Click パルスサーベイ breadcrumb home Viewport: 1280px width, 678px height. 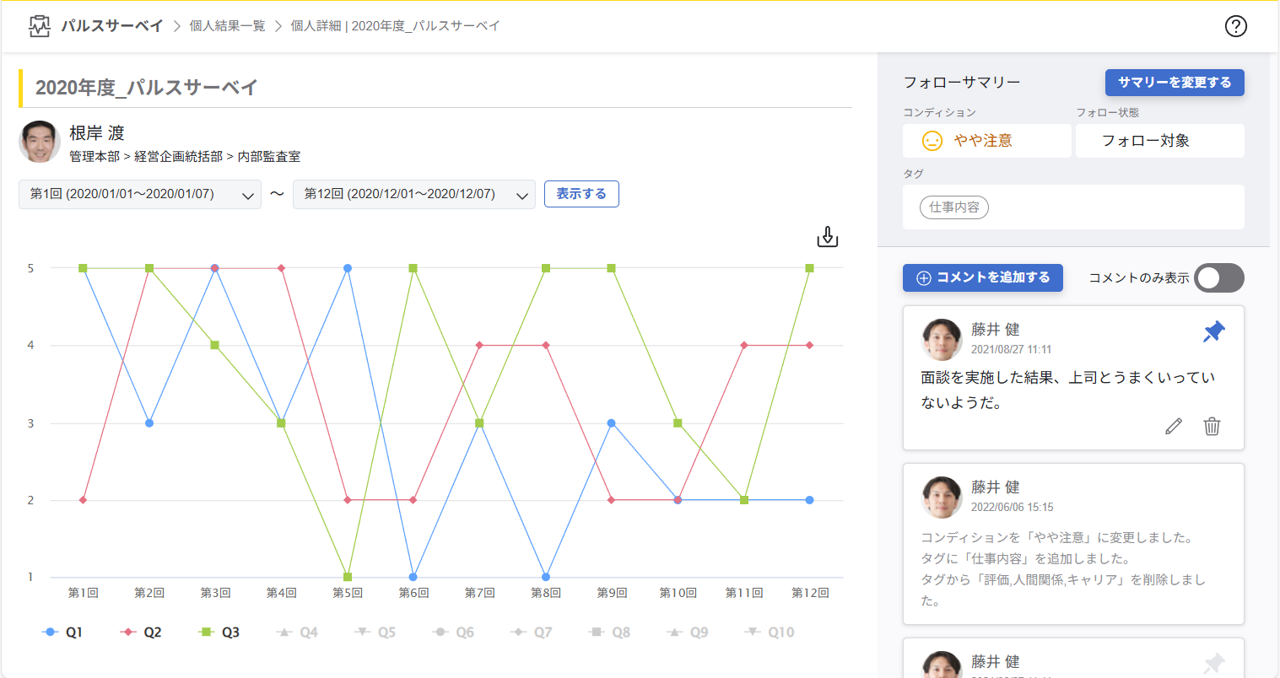pos(112,26)
